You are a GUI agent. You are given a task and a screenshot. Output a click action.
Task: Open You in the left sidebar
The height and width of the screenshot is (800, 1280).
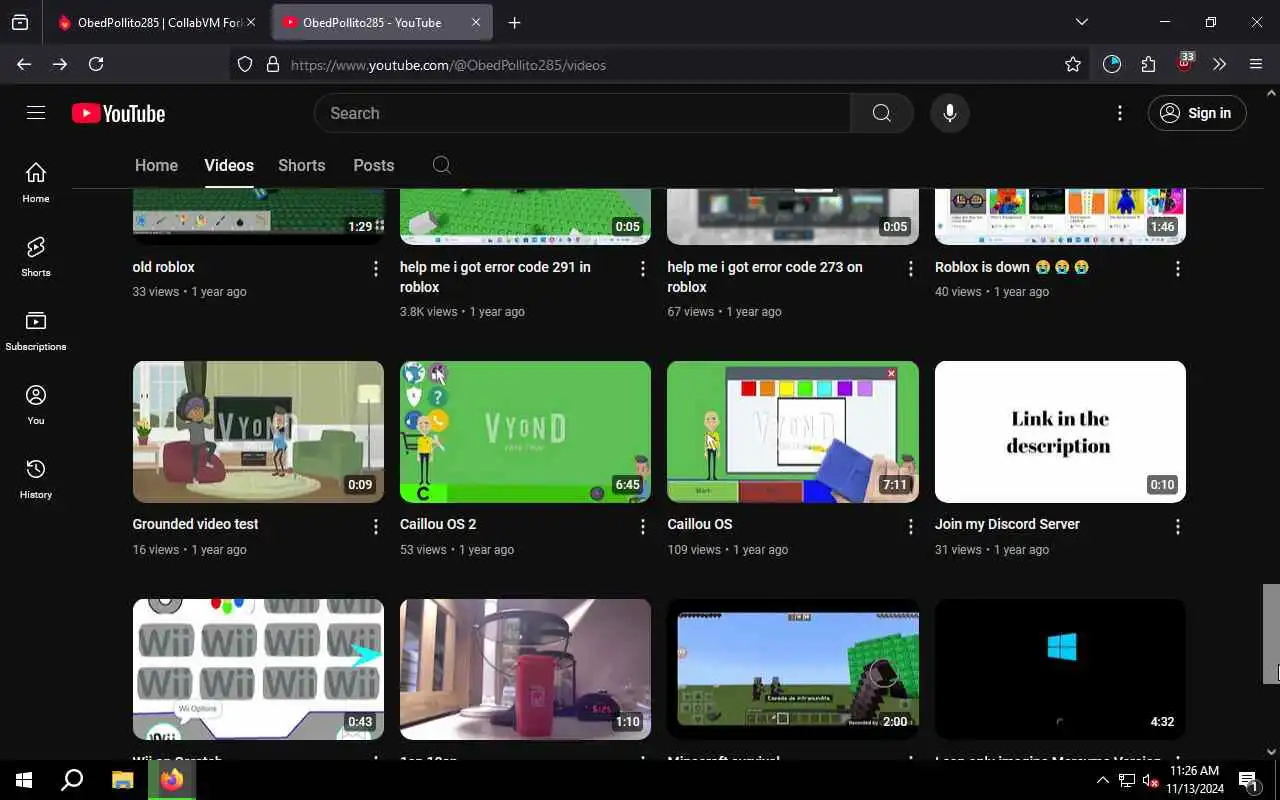tap(36, 404)
